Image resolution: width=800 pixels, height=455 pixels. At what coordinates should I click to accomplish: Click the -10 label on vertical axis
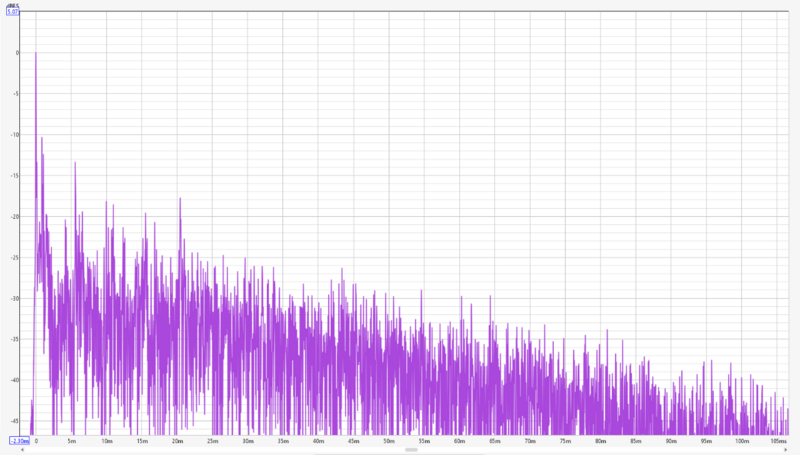15,135
